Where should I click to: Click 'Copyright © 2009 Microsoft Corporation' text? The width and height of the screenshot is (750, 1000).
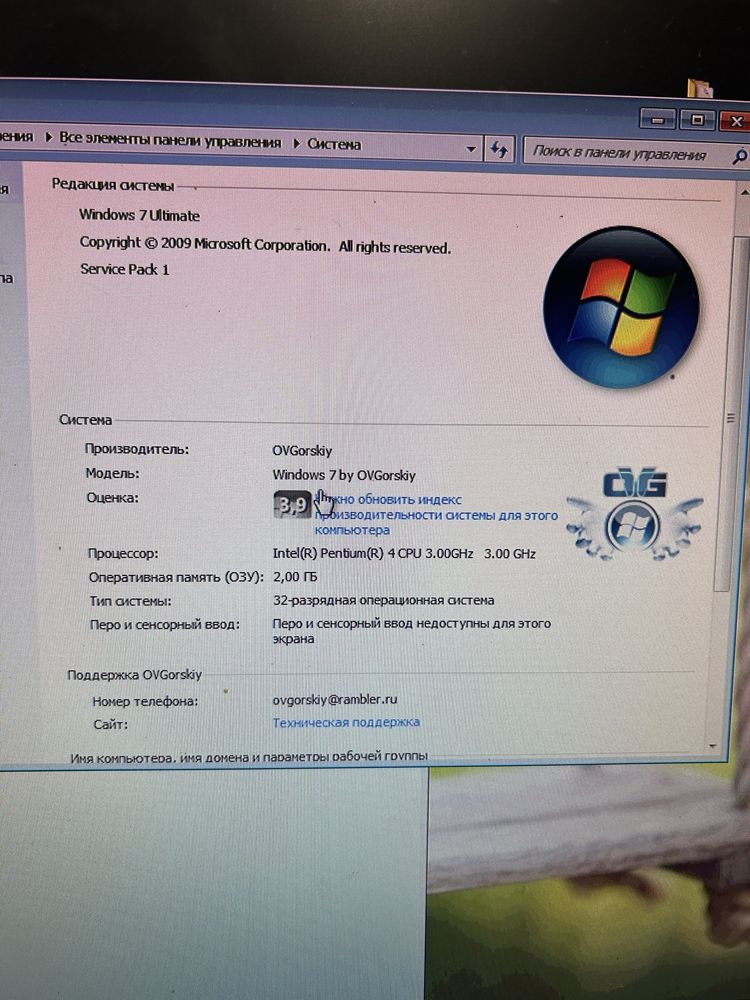pos(205,244)
